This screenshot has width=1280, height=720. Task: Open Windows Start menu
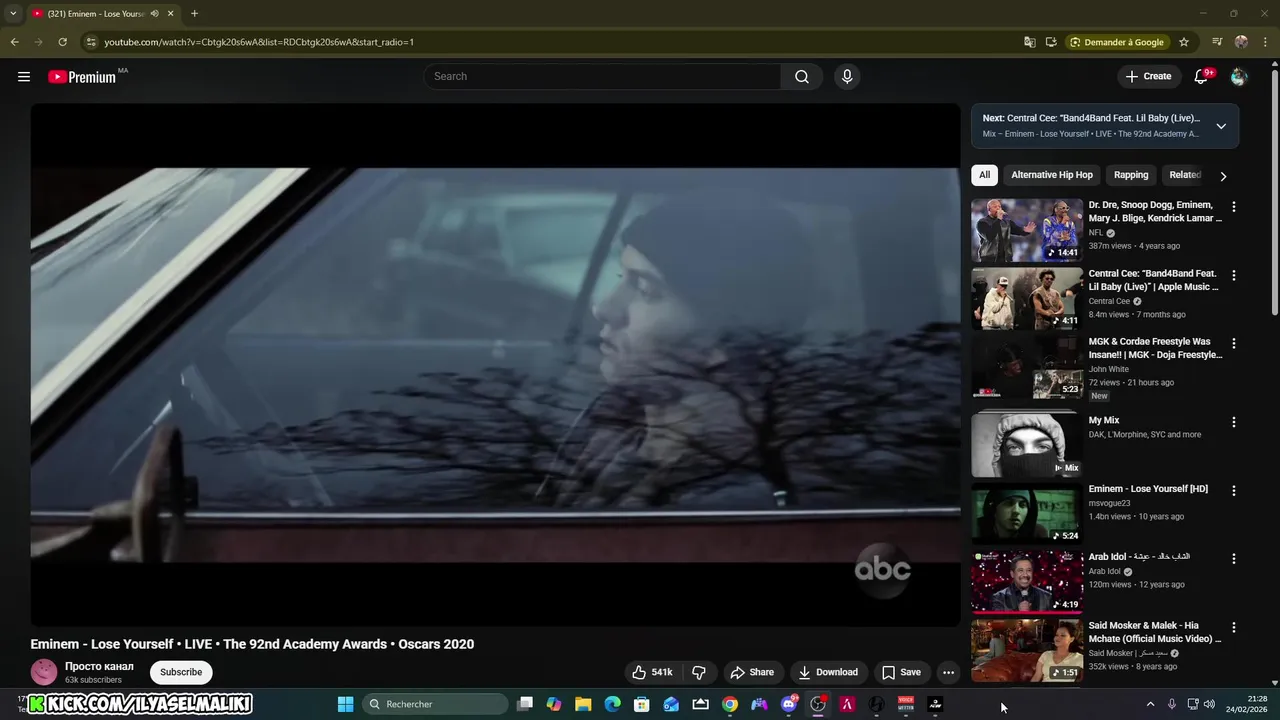[345, 704]
